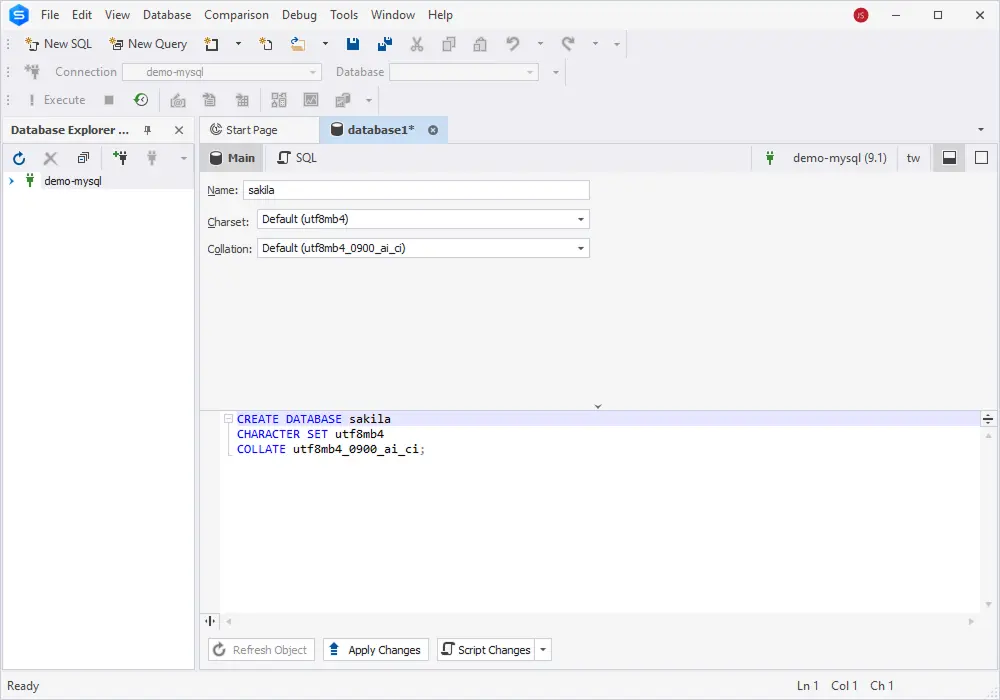Click the Script Changes button

(486, 650)
